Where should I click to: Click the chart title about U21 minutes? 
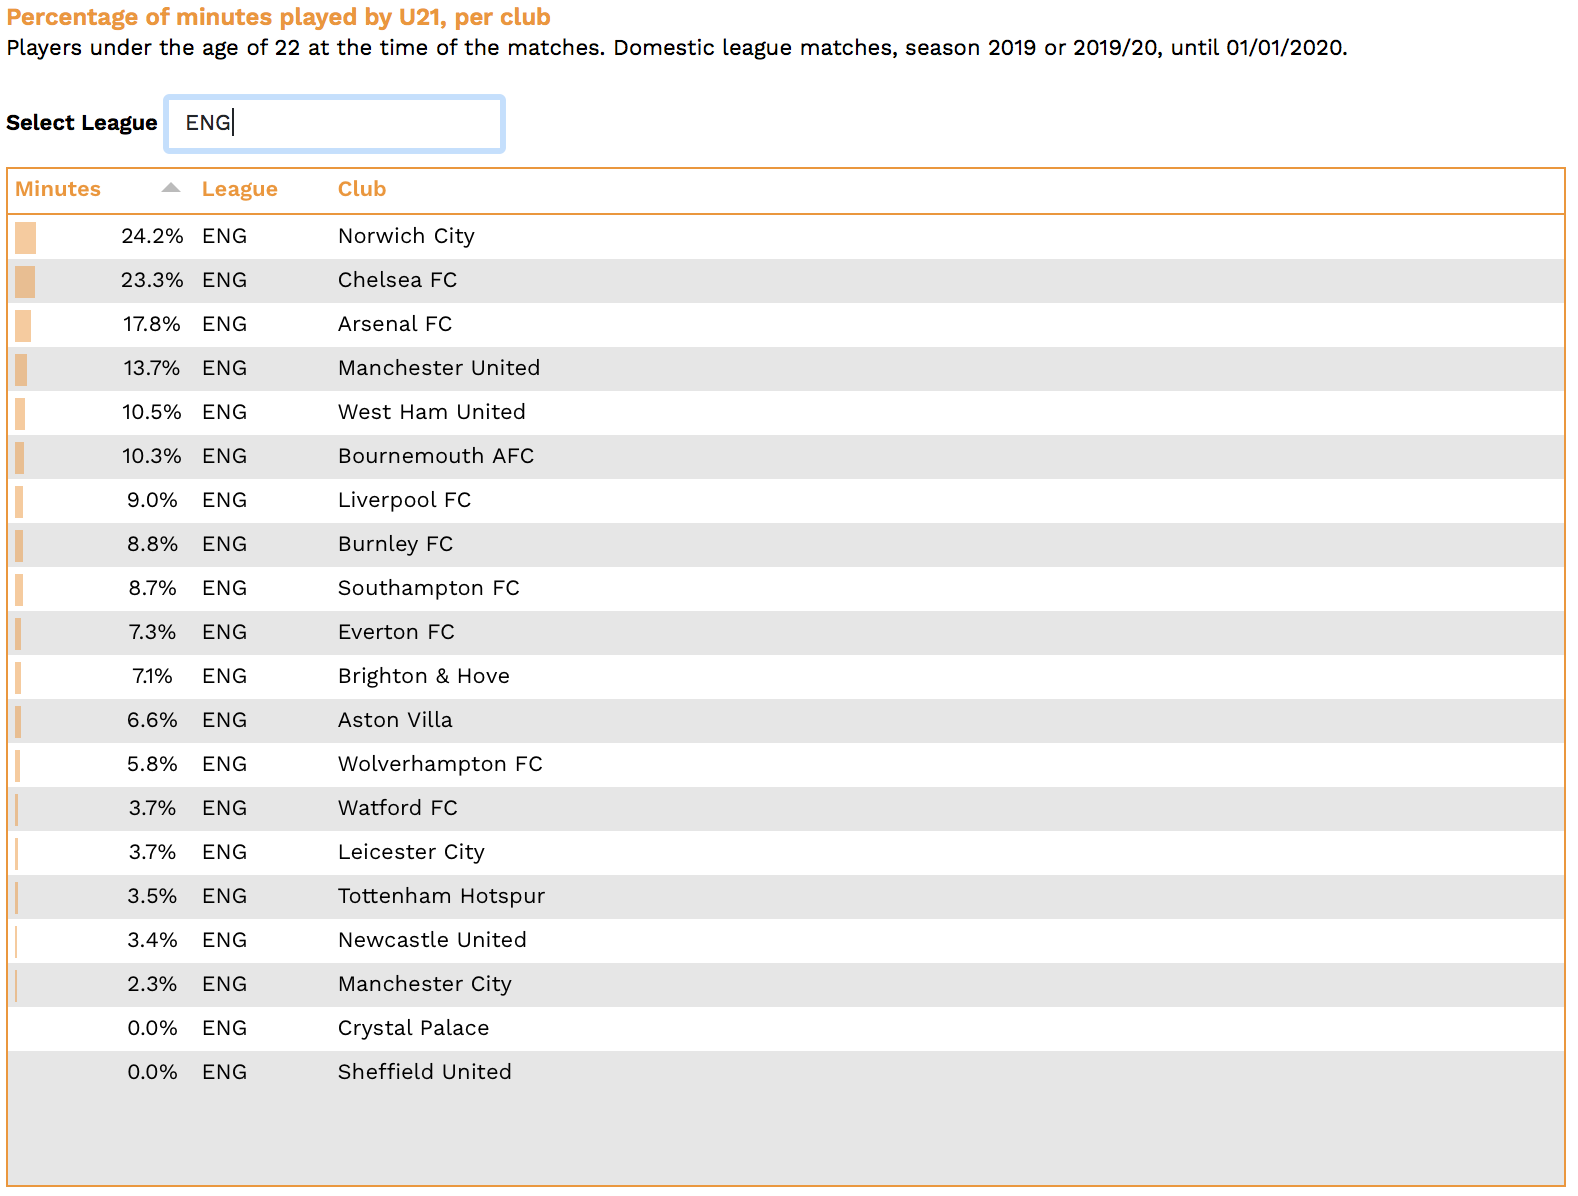(x=278, y=17)
